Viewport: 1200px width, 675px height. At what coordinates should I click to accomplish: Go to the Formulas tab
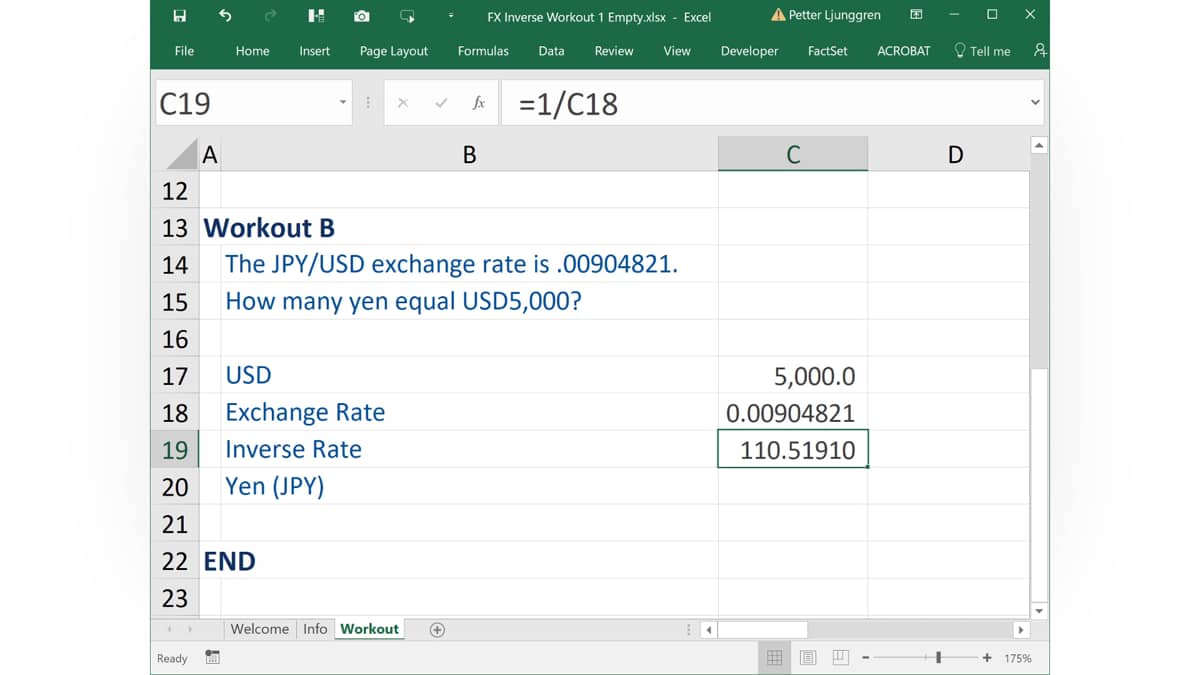(x=483, y=51)
